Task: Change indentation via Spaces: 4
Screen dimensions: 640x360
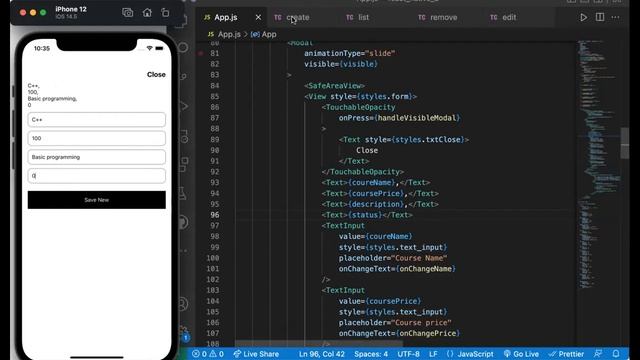Action: click(x=371, y=354)
